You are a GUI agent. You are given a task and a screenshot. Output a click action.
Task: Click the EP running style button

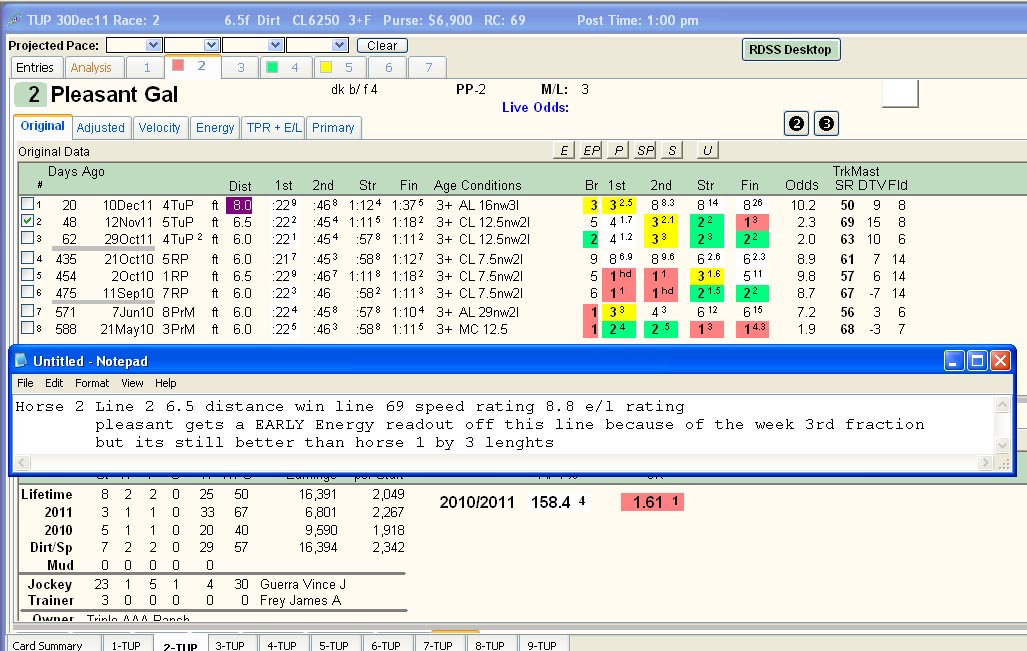click(591, 151)
